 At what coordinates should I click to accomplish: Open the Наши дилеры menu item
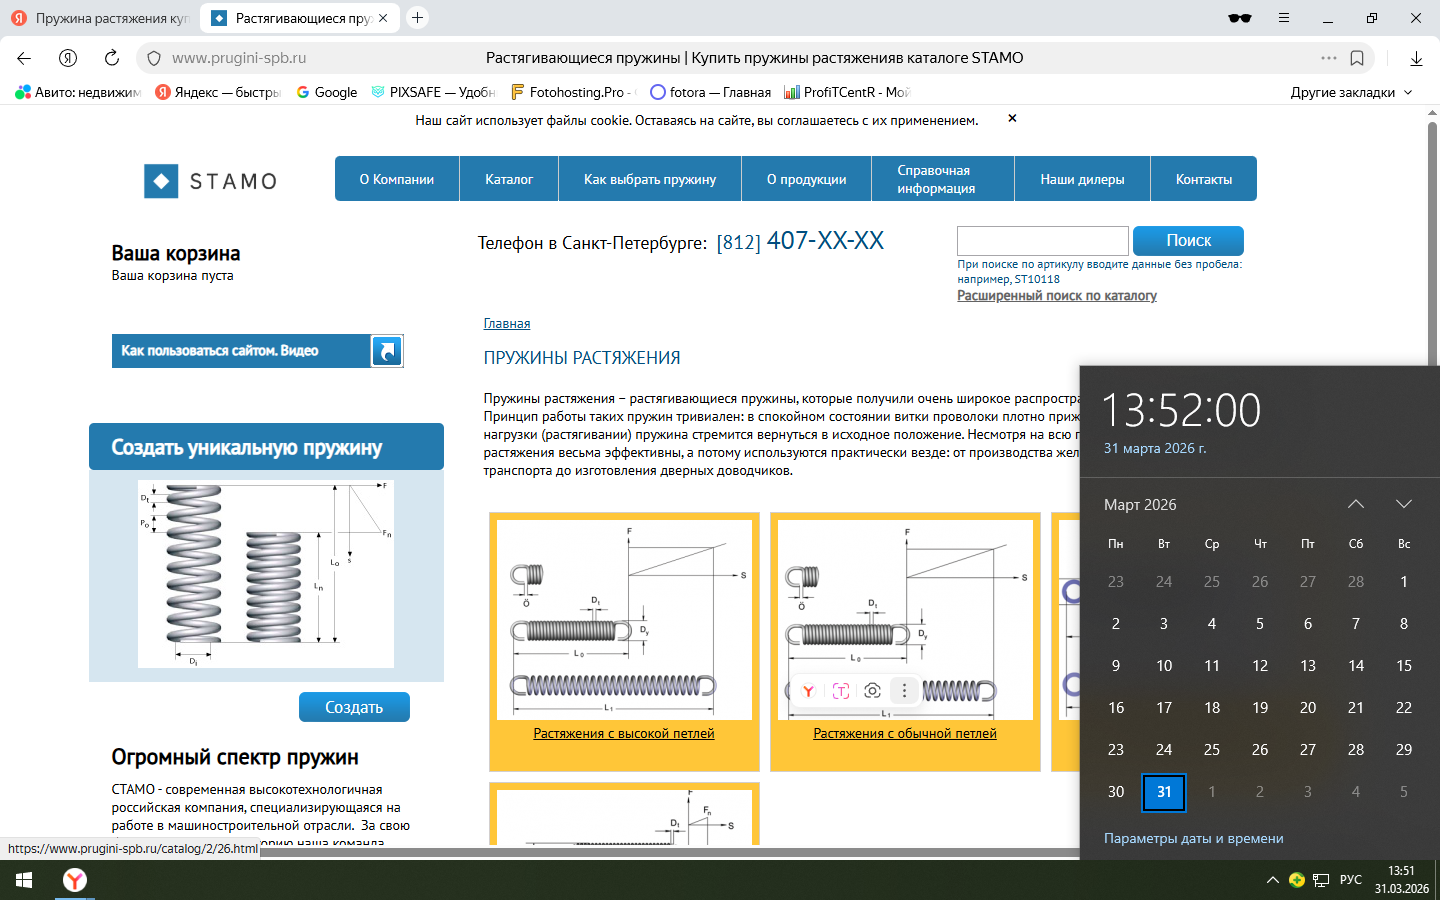pyautogui.click(x=1082, y=179)
